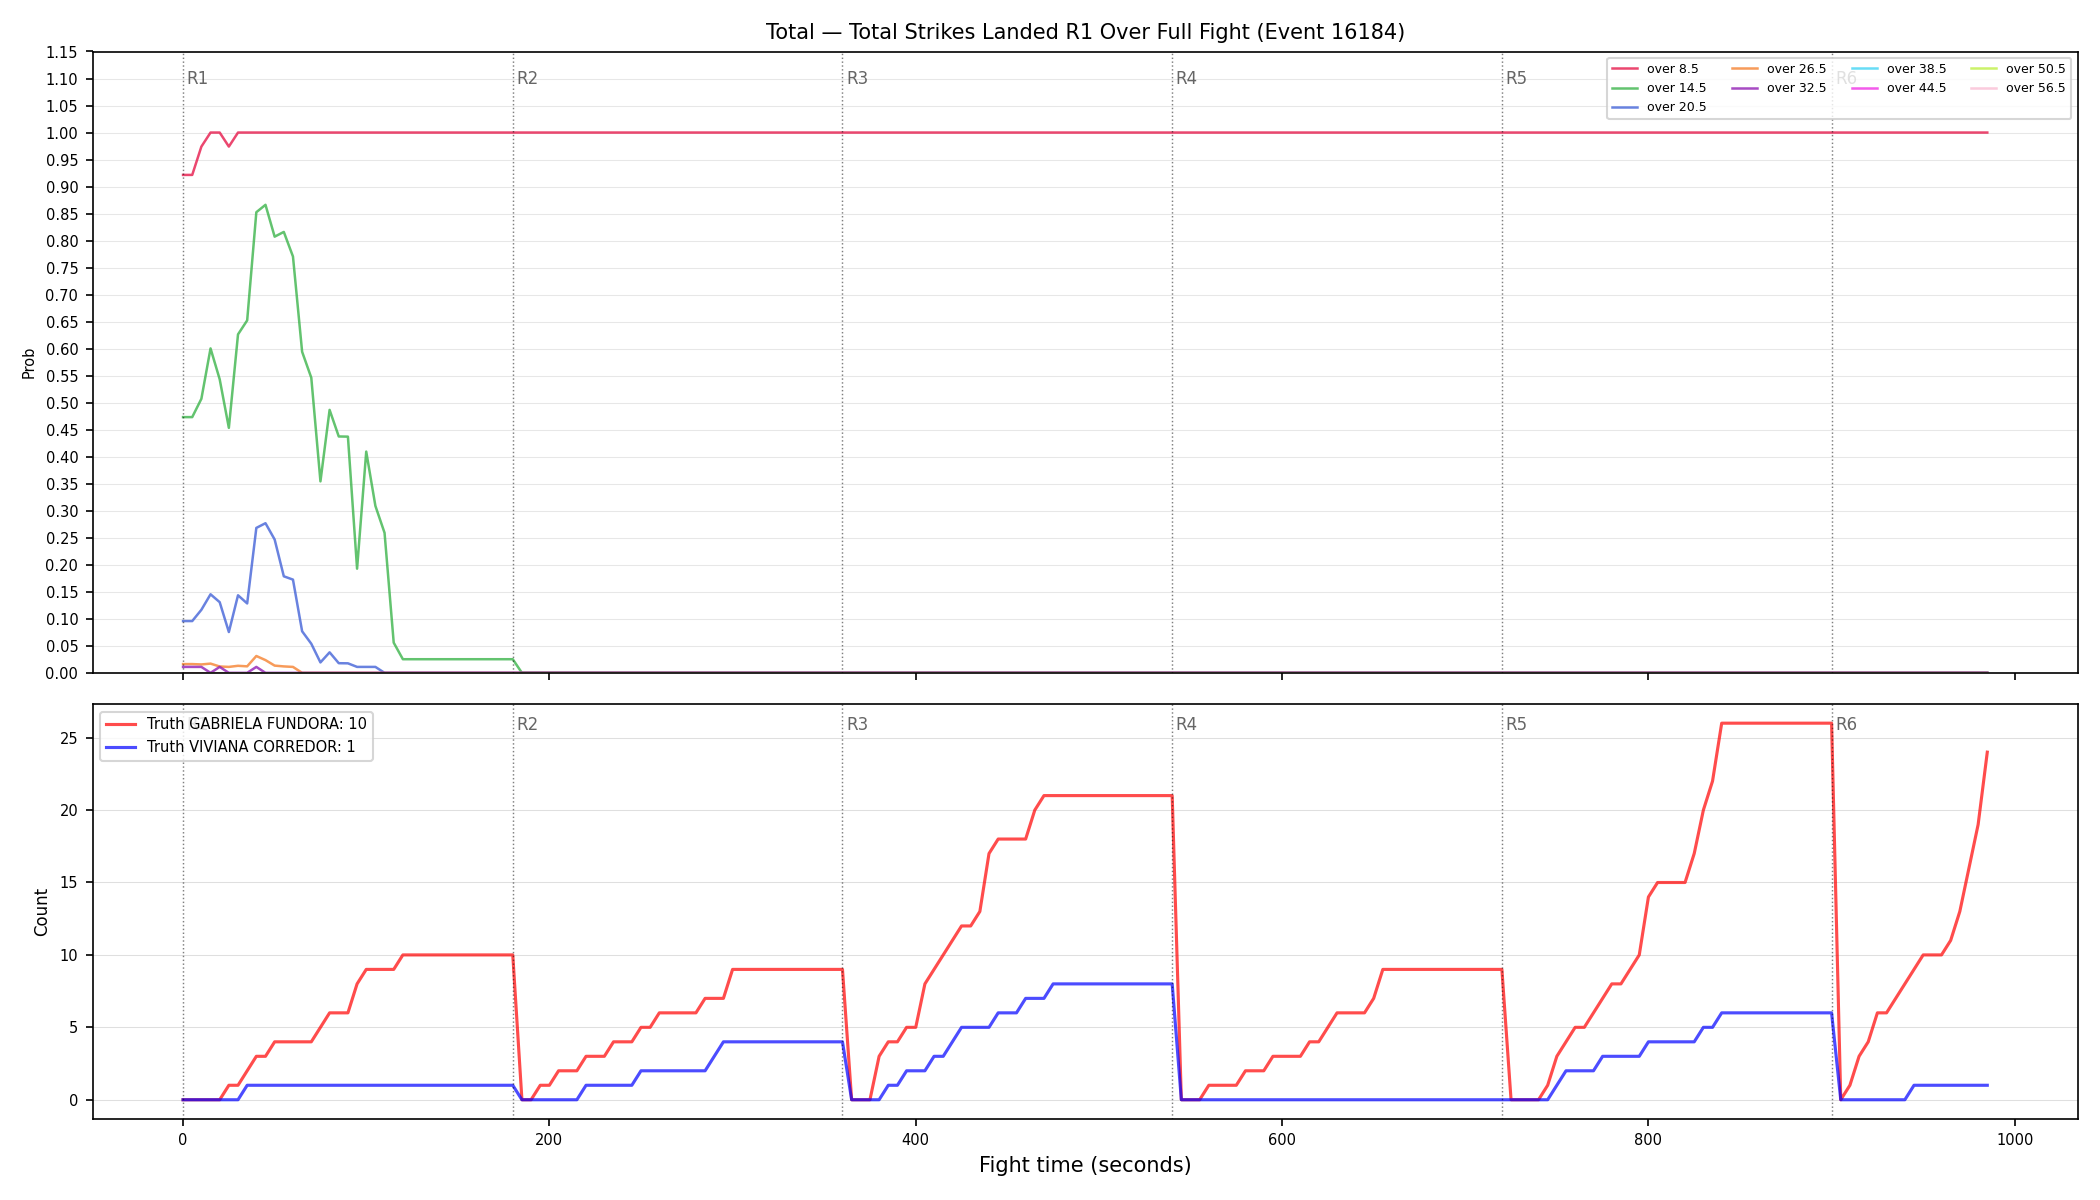
Task: Click the 'over 8.5' legend entry
Action: point(1655,69)
